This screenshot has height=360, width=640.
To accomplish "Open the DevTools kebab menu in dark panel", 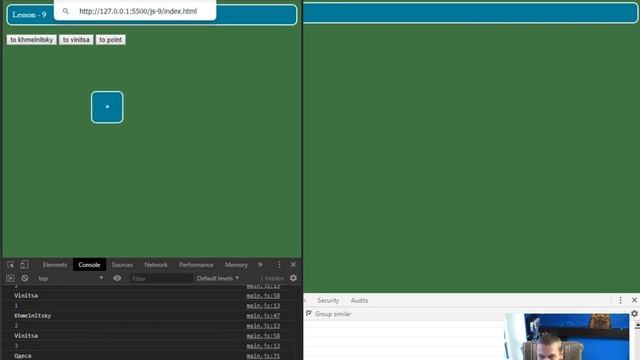I will [x=279, y=265].
